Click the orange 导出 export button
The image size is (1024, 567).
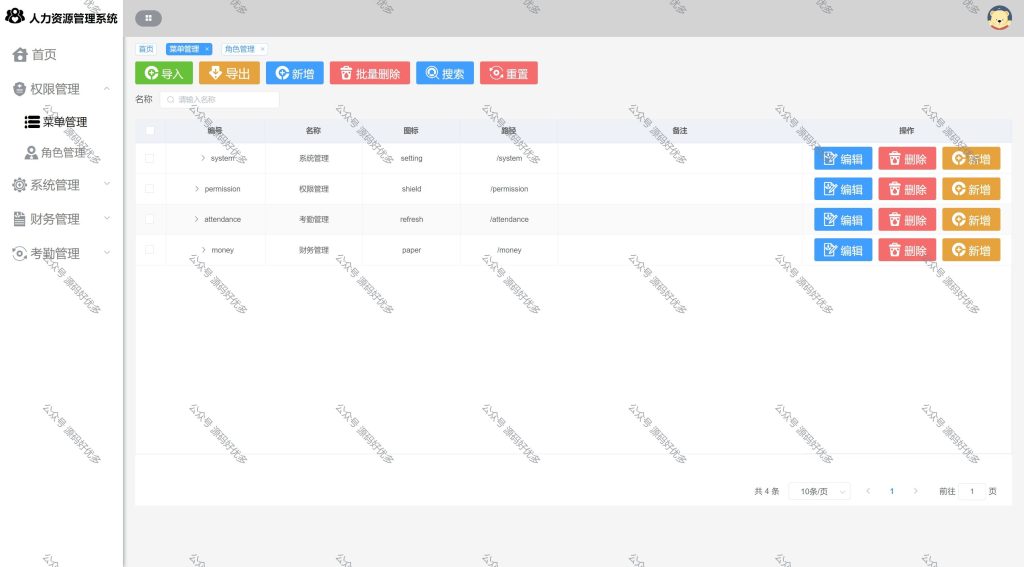pyautogui.click(x=229, y=73)
